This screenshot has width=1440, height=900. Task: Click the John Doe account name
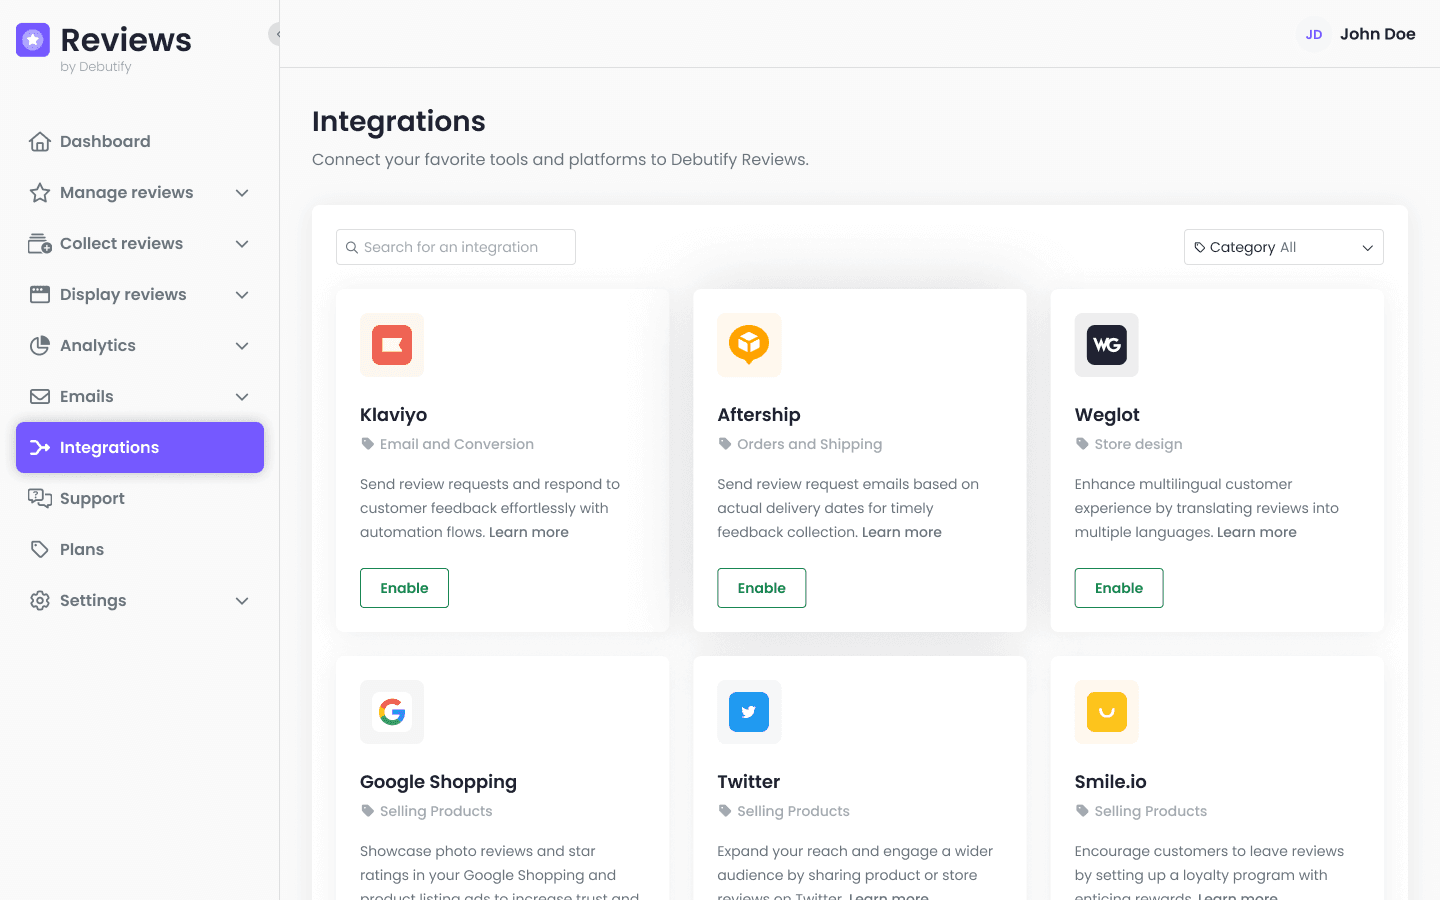(1378, 34)
